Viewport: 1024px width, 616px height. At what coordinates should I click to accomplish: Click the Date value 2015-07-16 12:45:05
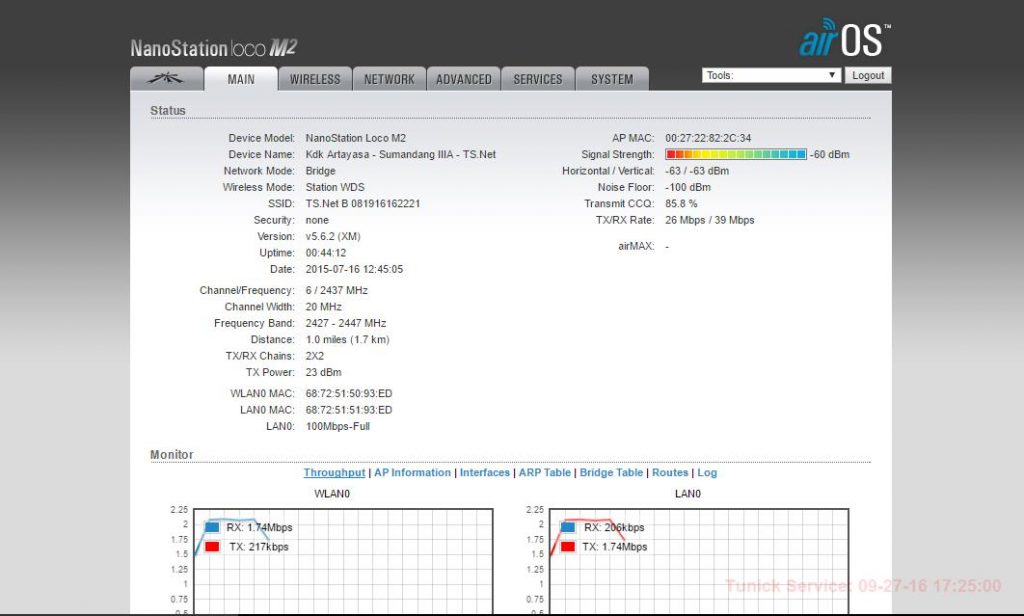[x=354, y=269]
